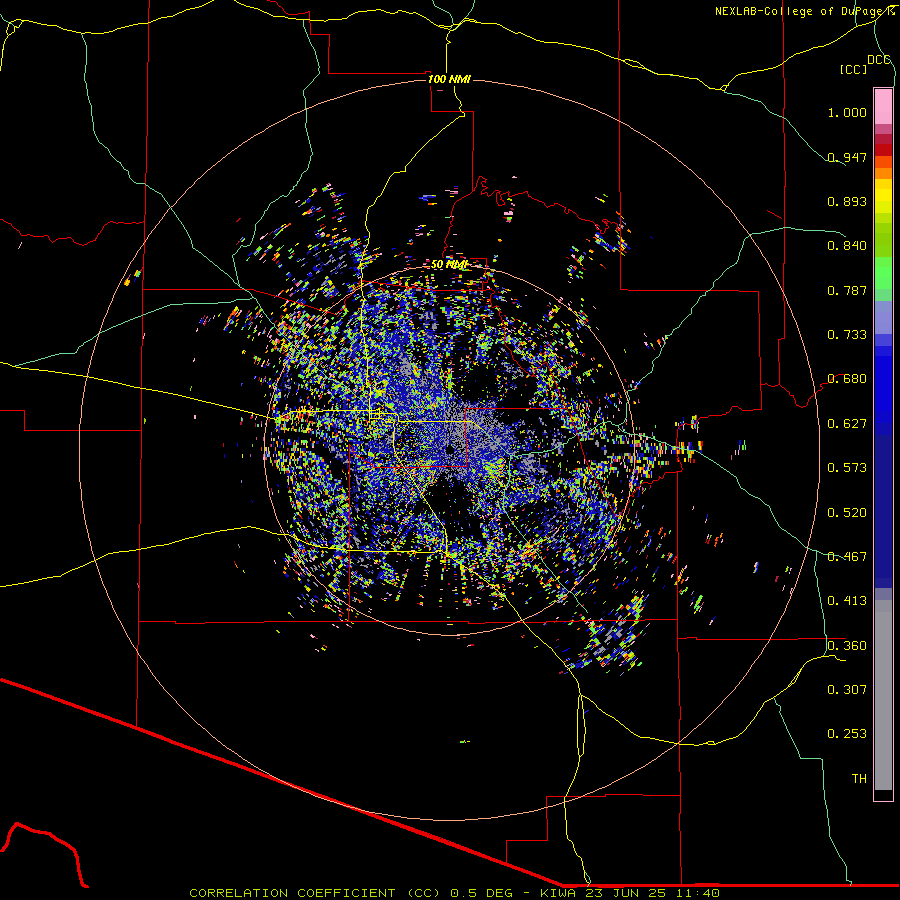Click the 0.467 color scale value
Viewport: 900px width, 900px height.
click(x=847, y=557)
